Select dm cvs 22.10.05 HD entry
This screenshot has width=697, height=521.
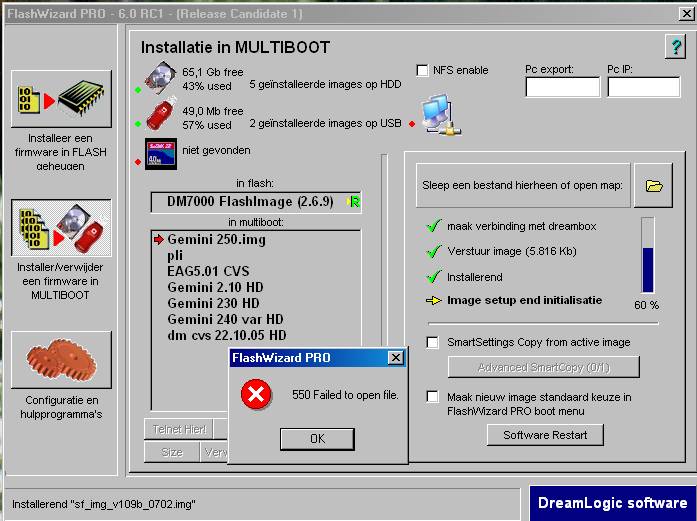pos(227,335)
